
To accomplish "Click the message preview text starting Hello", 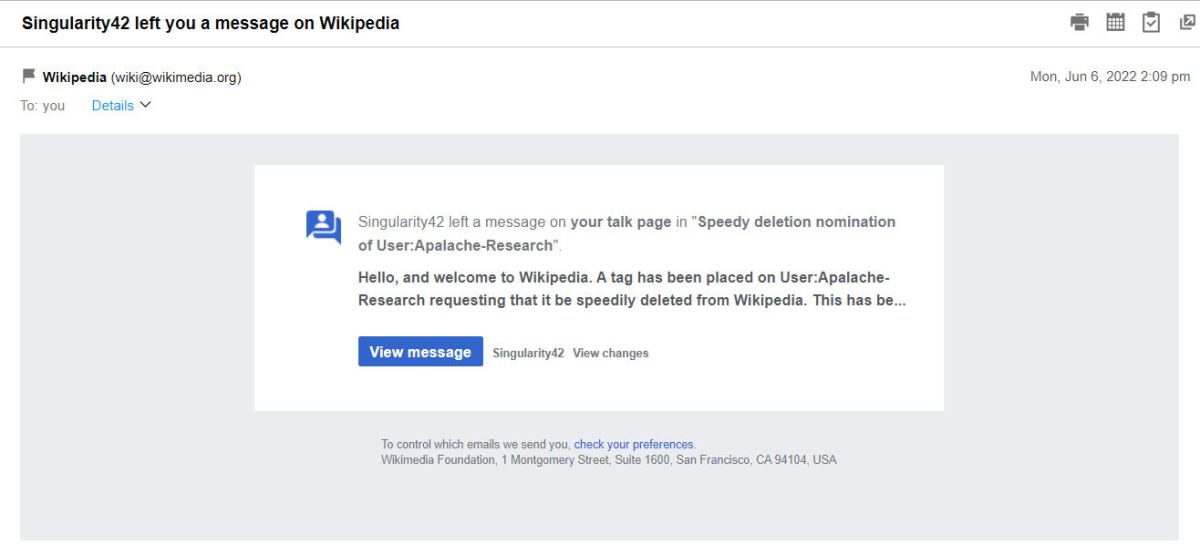I will click(x=631, y=289).
